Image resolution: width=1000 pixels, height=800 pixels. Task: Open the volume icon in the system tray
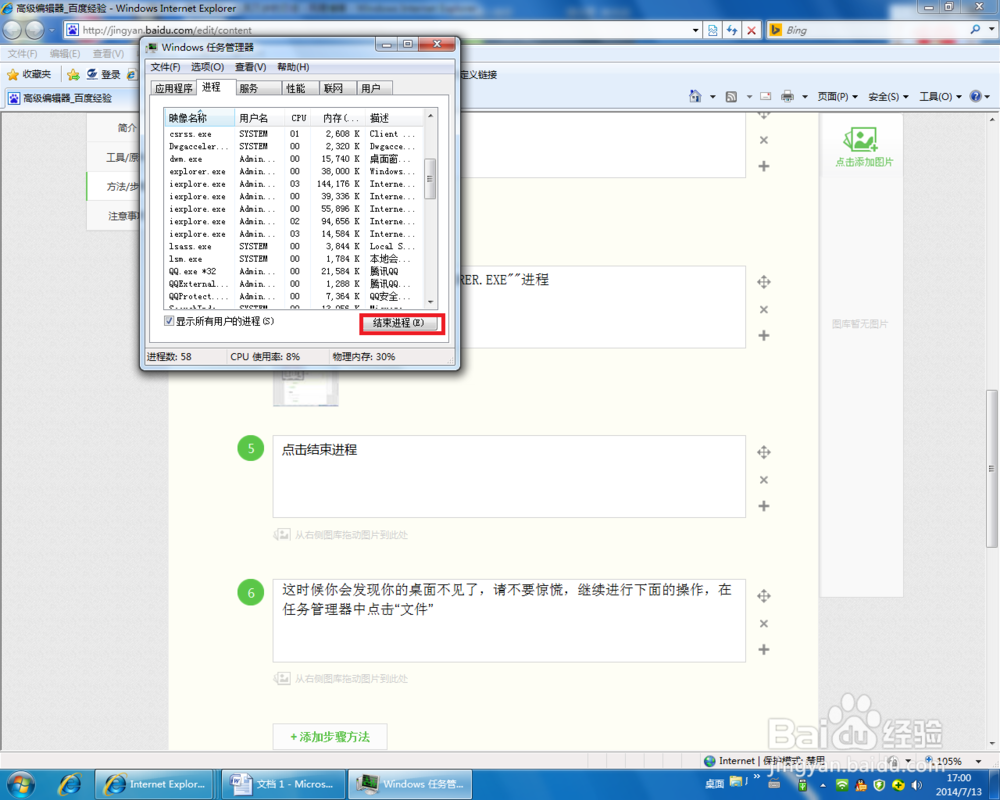pos(916,785)
